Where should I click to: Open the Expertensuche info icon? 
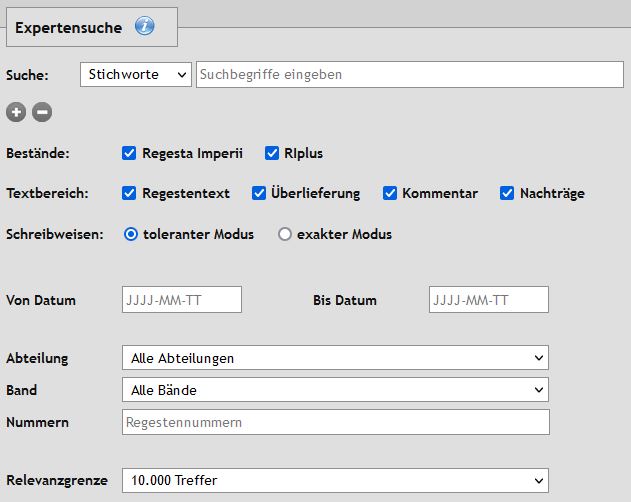[144, 26]
